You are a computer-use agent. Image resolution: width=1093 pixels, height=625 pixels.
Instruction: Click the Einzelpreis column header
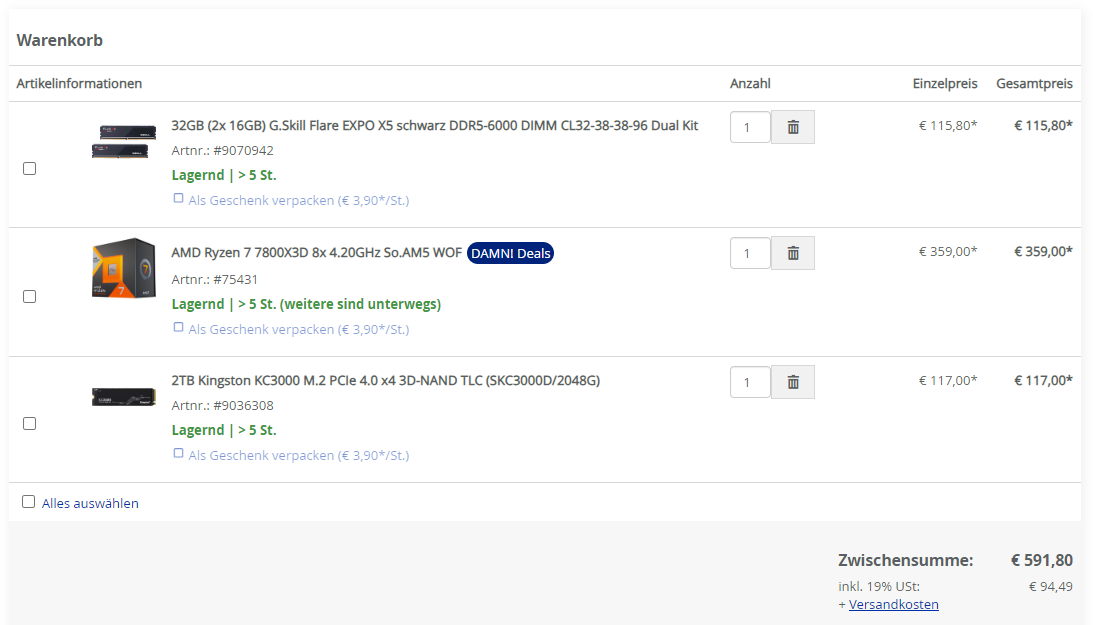coord(945,84)
